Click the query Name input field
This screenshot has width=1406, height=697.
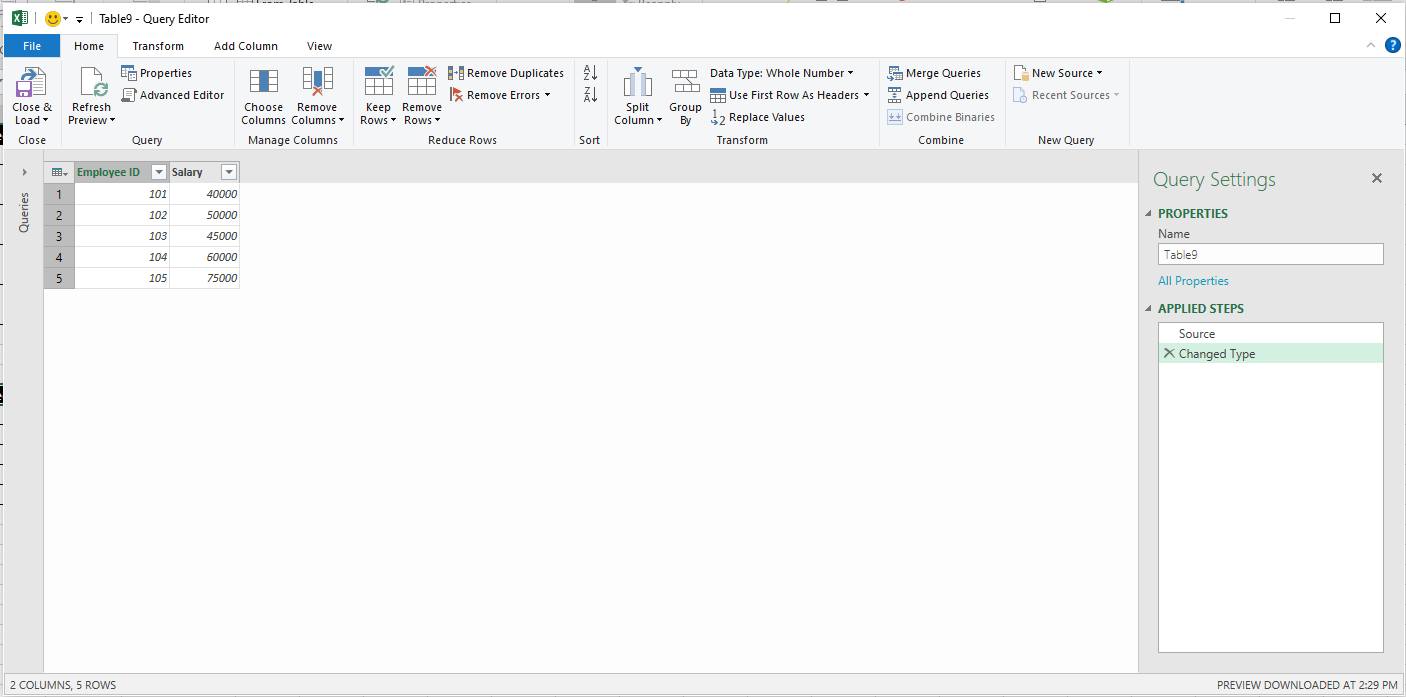tap(1270, 255)
